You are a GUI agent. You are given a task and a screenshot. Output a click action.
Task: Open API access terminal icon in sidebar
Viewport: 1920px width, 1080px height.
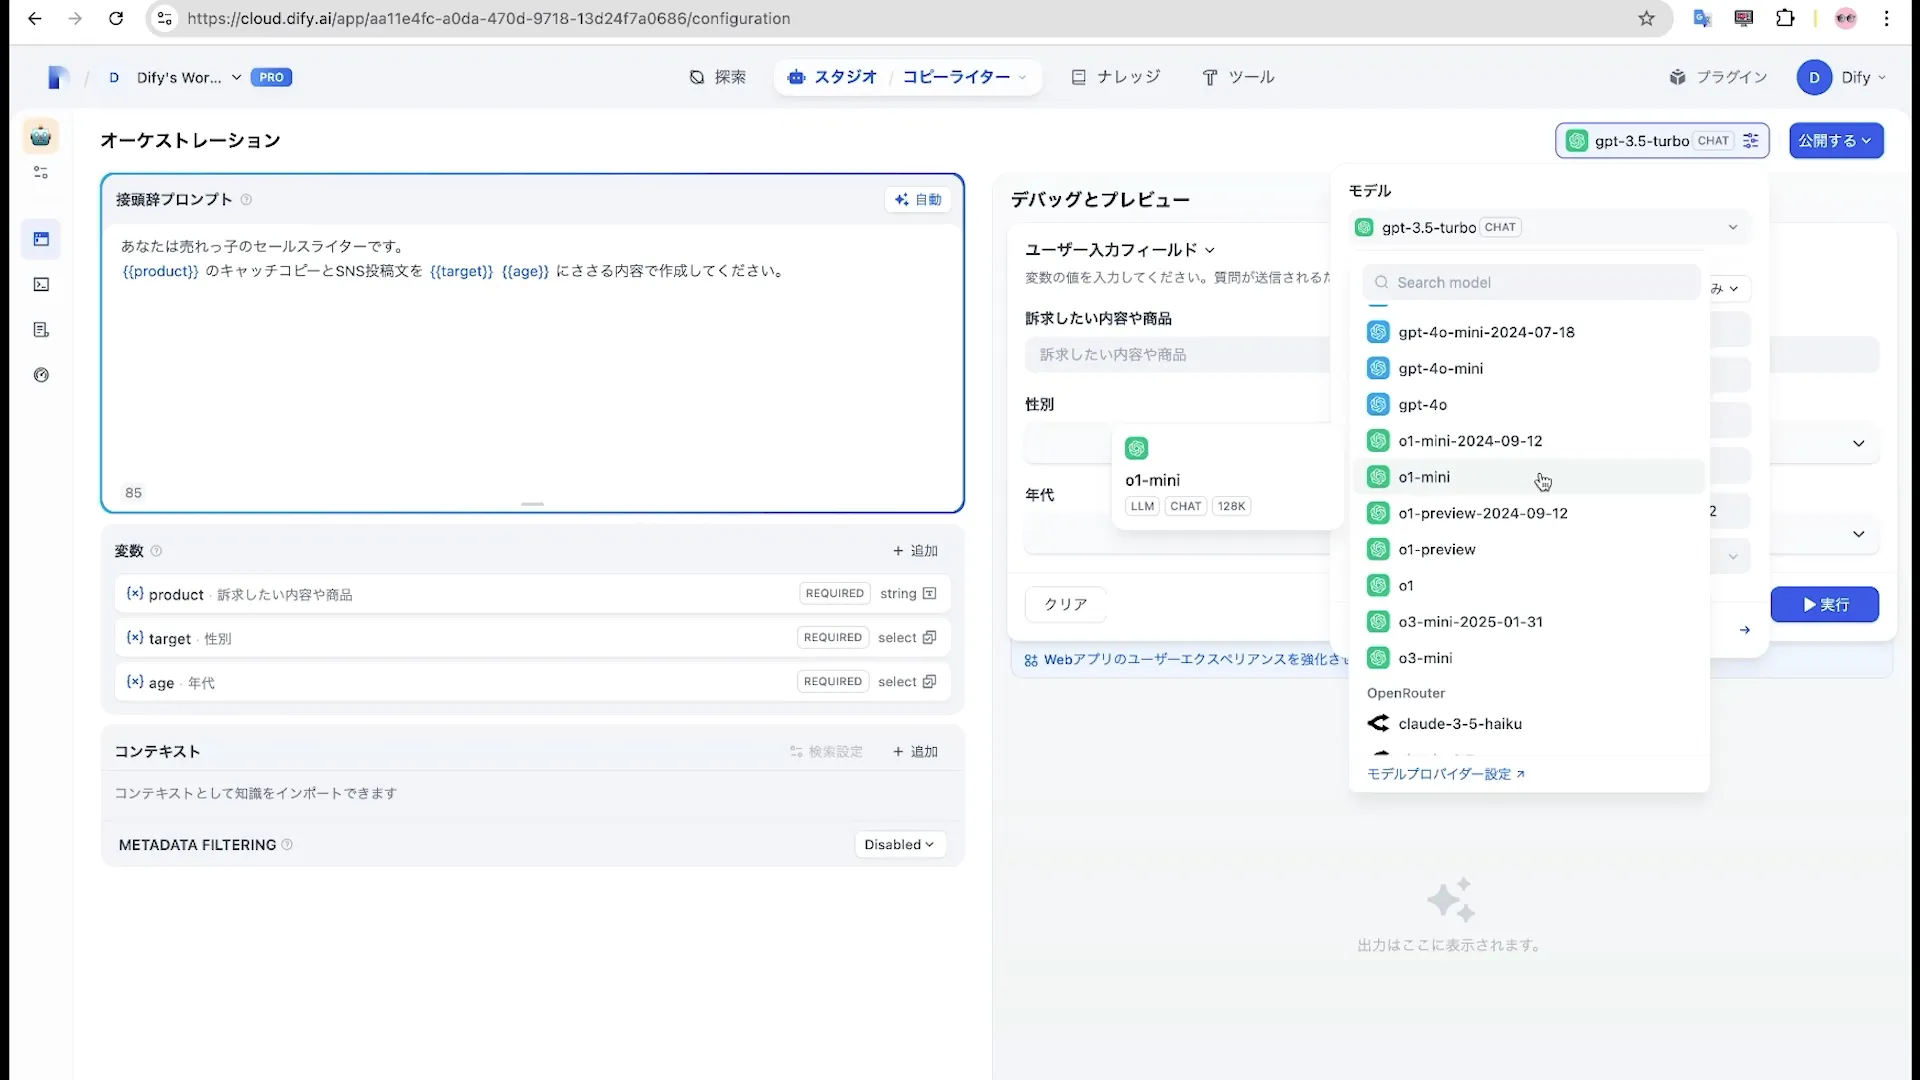point(41,285)
